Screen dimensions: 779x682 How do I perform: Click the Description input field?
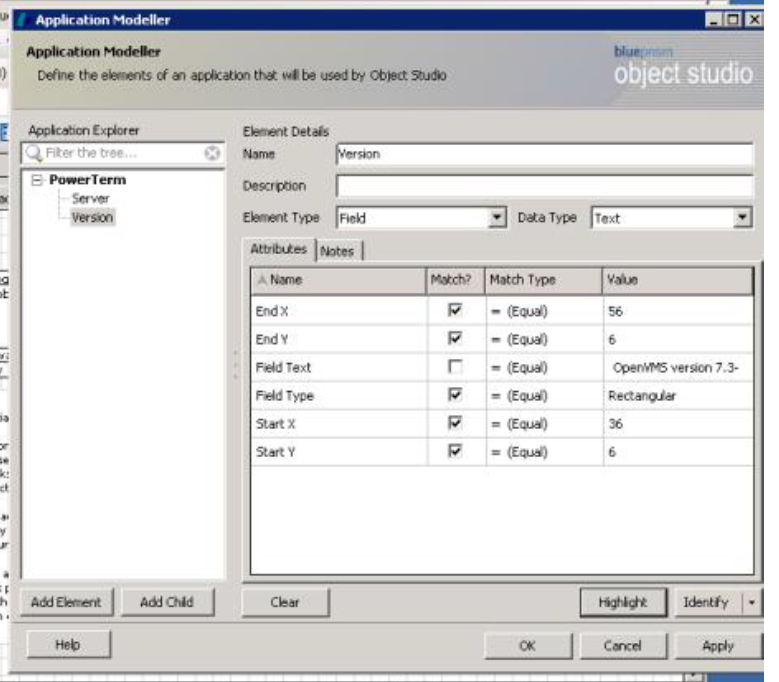545,186
